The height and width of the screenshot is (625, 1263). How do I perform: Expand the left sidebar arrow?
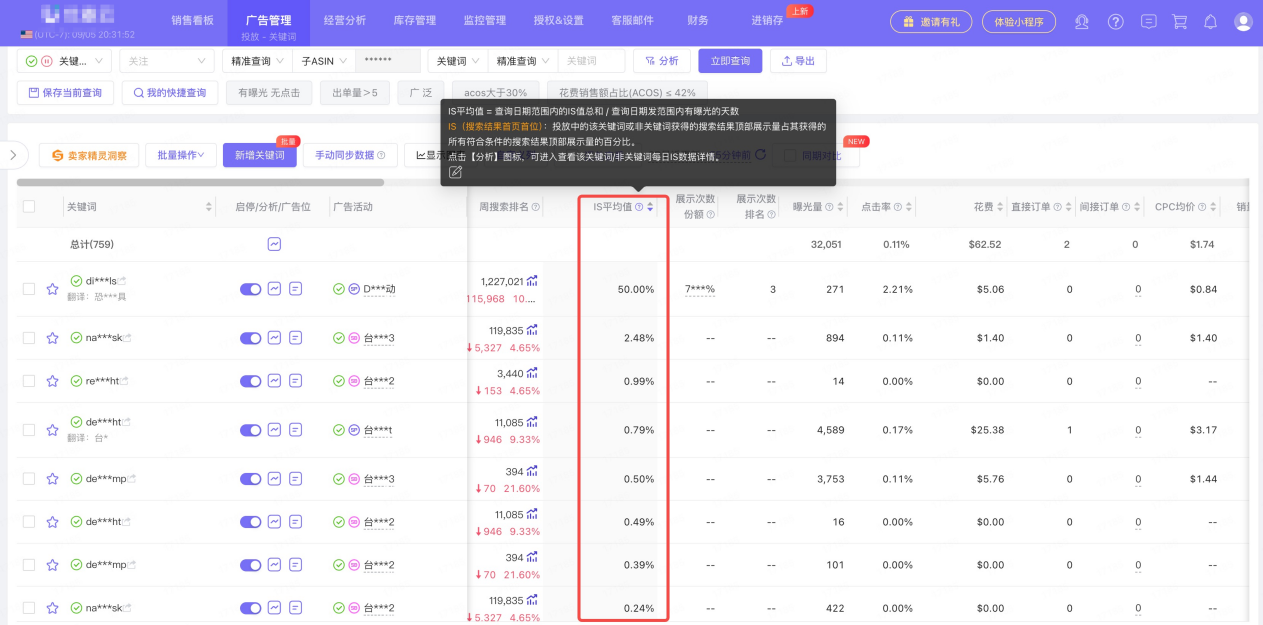[12, 155]
